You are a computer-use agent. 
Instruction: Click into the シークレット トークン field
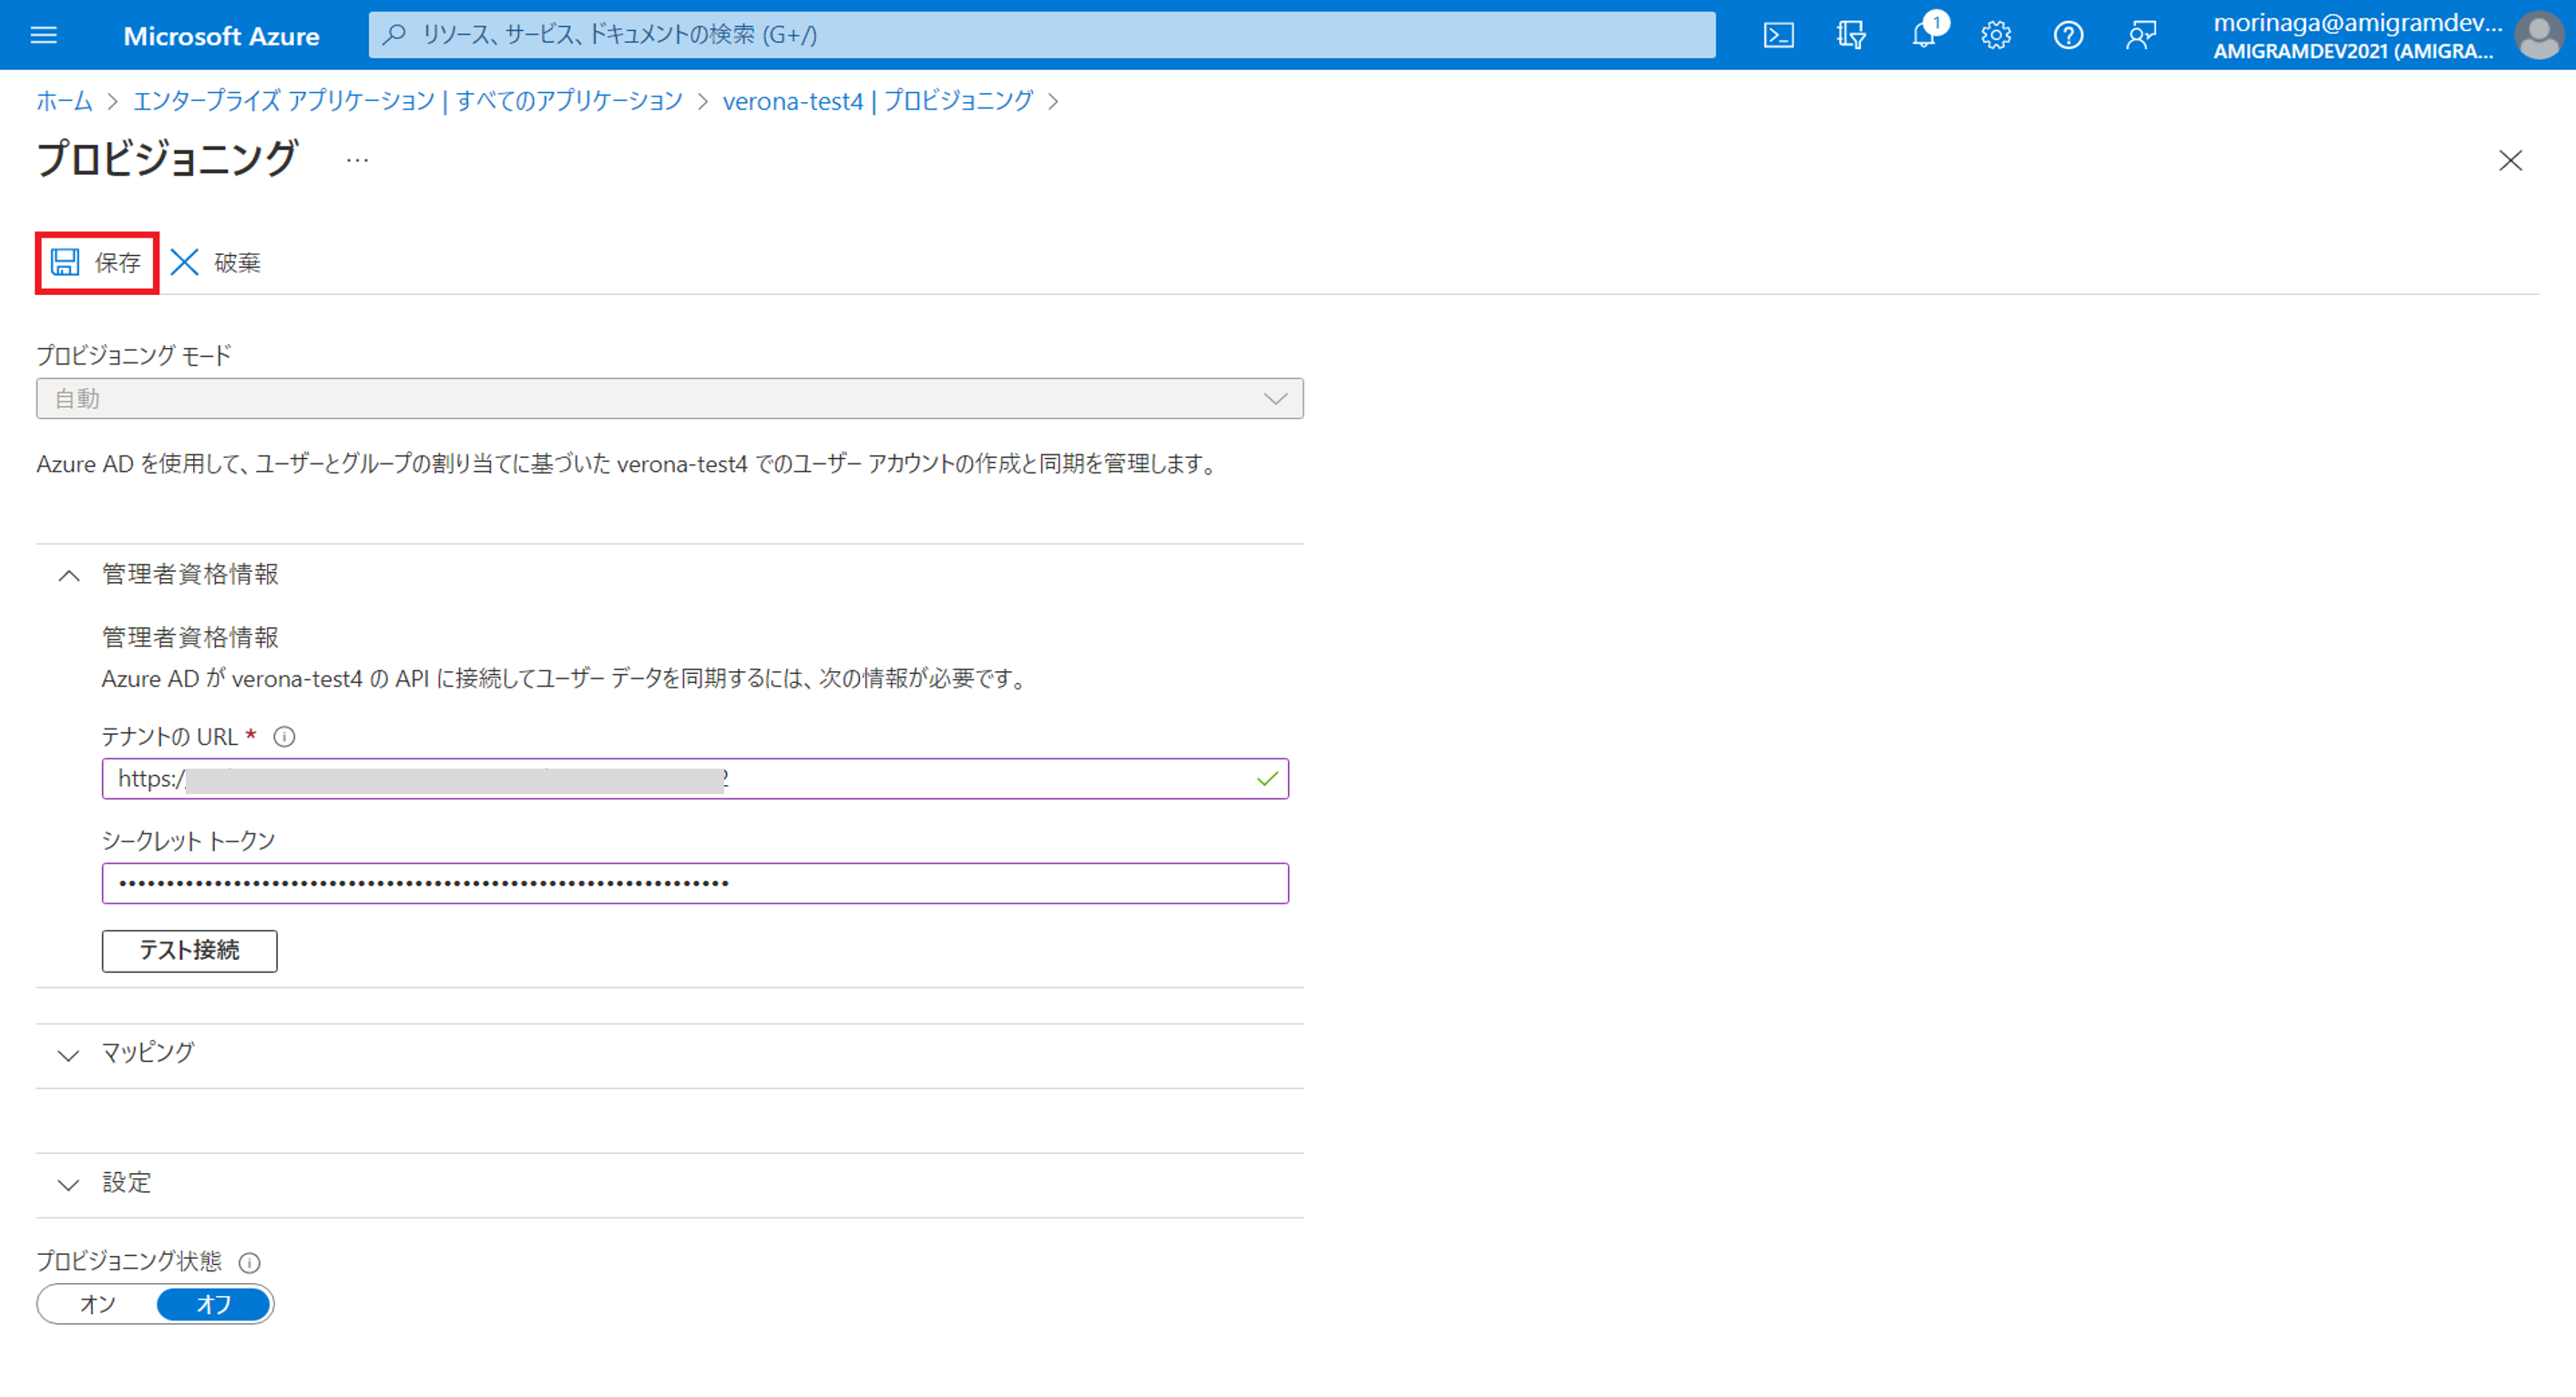[x=695, y=883]
